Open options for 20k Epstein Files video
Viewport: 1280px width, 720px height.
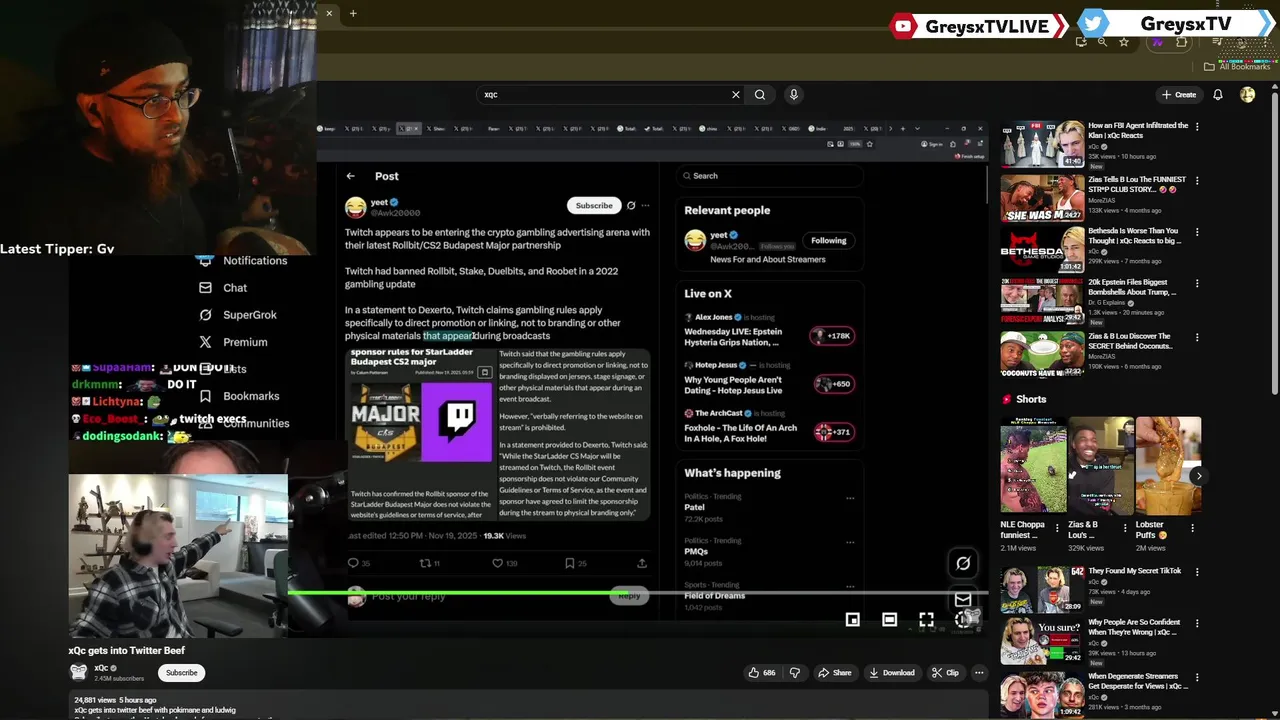point(1197,284)
